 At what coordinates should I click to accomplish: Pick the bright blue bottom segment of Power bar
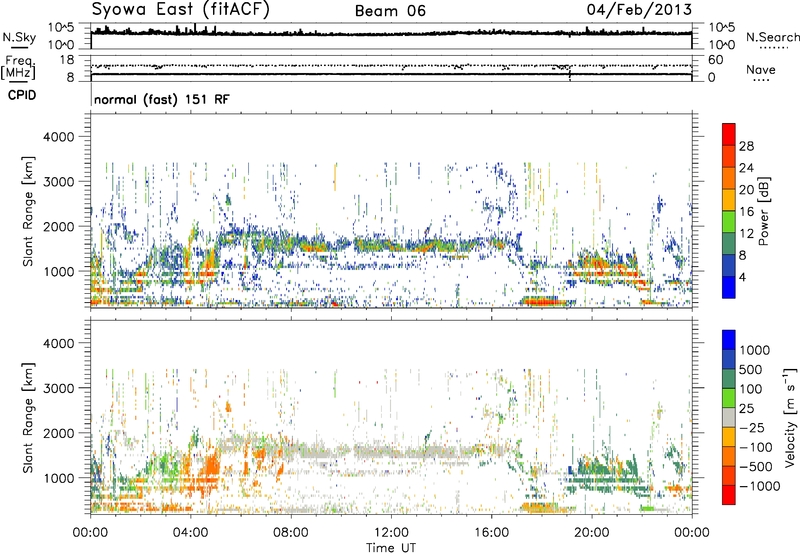click(x=729, y=287)
